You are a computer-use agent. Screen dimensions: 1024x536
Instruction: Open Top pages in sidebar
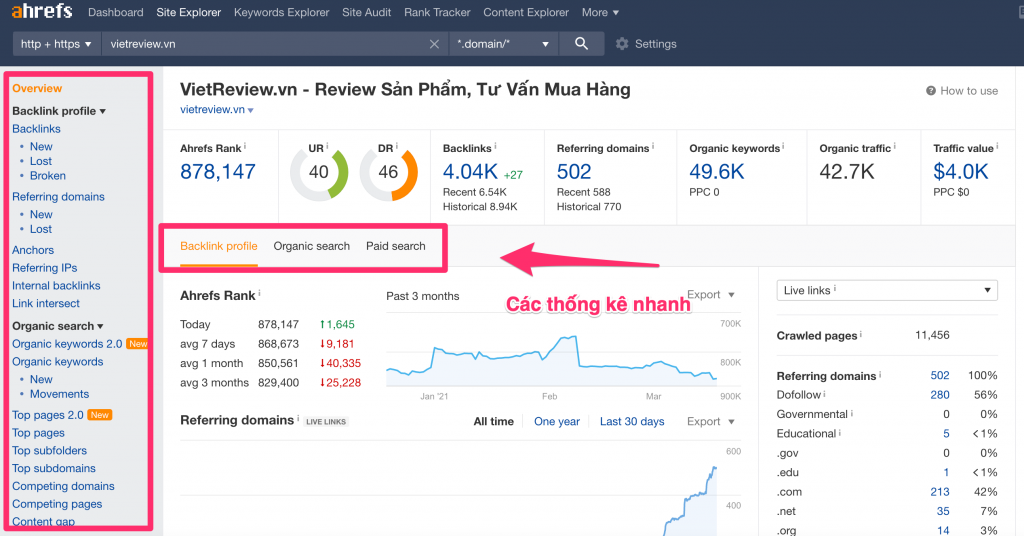tap(38, 432)
